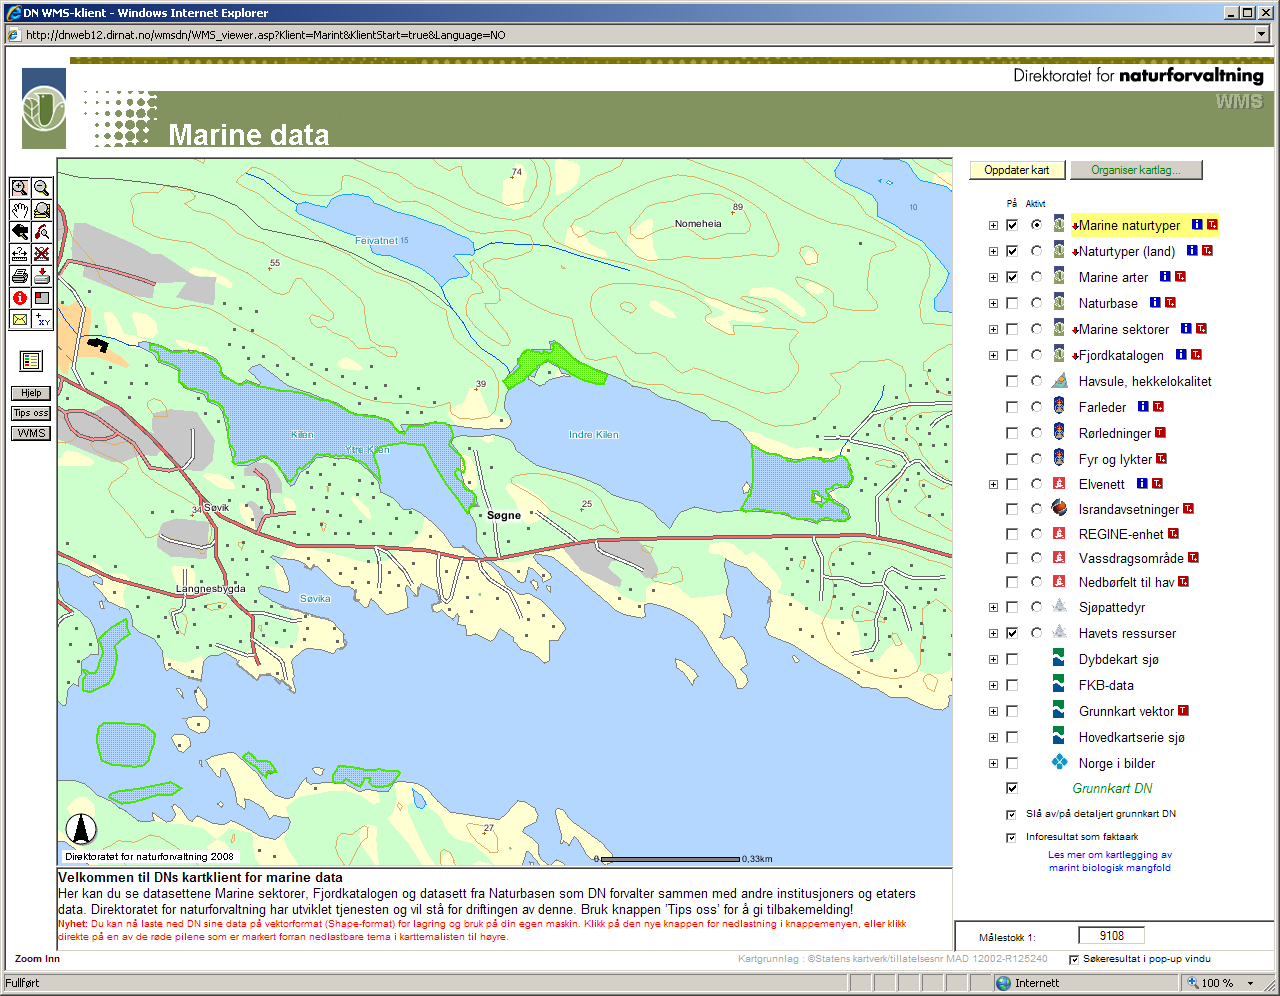Click the clear measurement red-X tool
The width and height of the screenshot is (1280, 996).
pos(42,253)
